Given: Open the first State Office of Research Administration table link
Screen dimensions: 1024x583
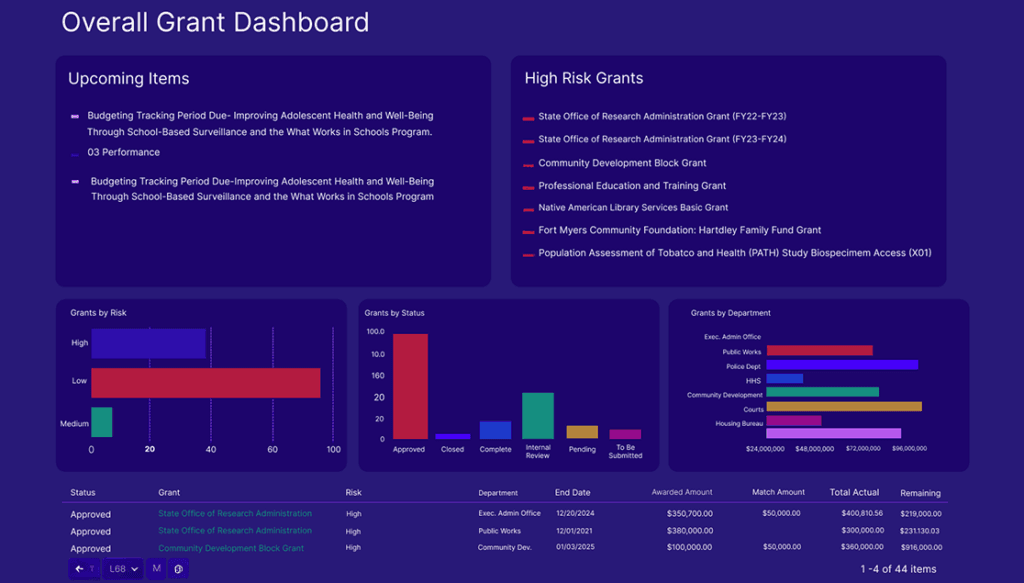Looking at the screenshot, I should 234,514.
